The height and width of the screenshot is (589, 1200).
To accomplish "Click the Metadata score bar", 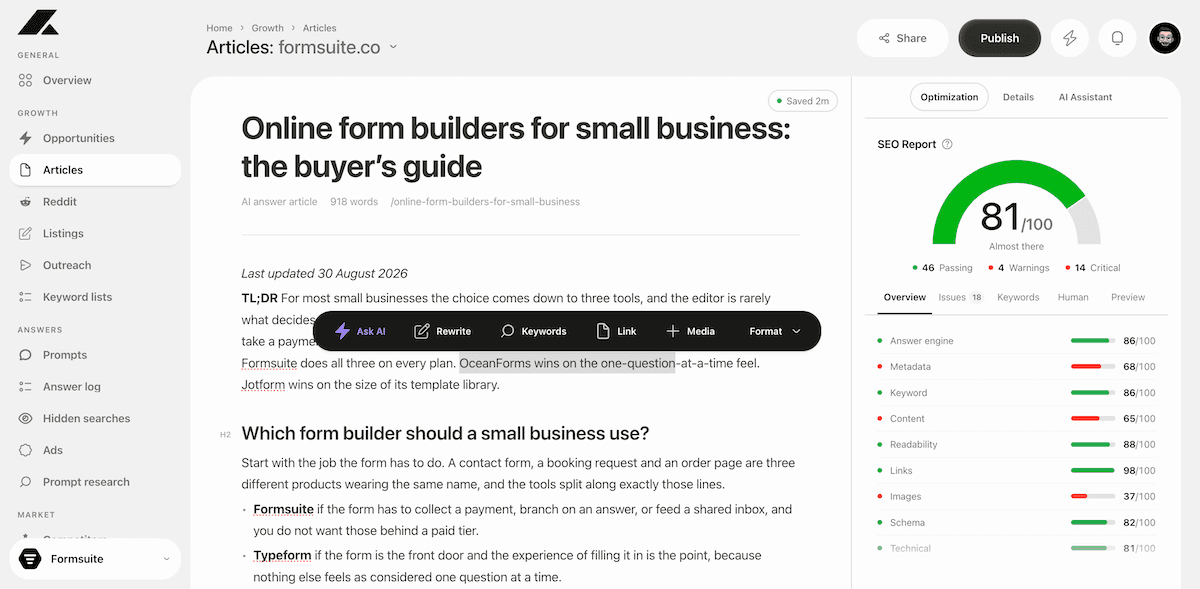I will click(1092, 367).
